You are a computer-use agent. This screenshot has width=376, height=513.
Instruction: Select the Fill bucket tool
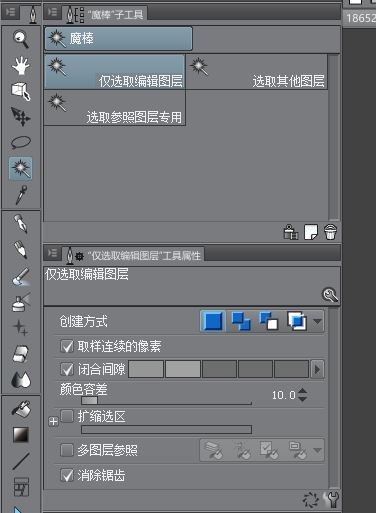[21, 408]
